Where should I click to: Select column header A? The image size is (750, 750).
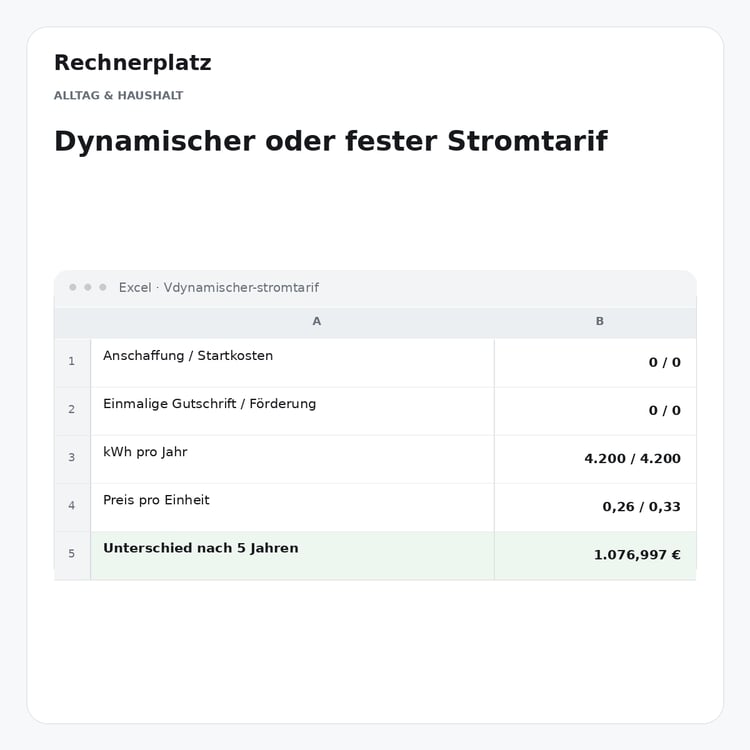pyautogui.click(x=317, y=321)
